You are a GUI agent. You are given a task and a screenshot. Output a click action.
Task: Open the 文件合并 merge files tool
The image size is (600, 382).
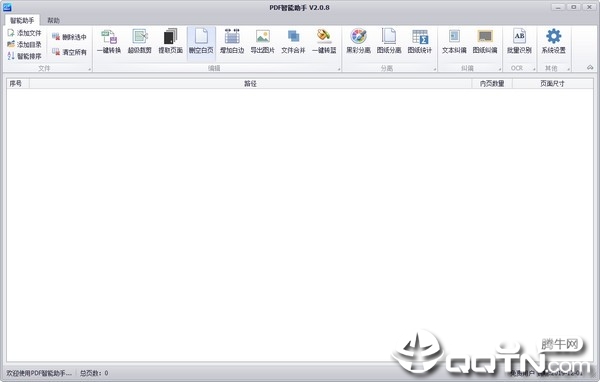point(293,42)
